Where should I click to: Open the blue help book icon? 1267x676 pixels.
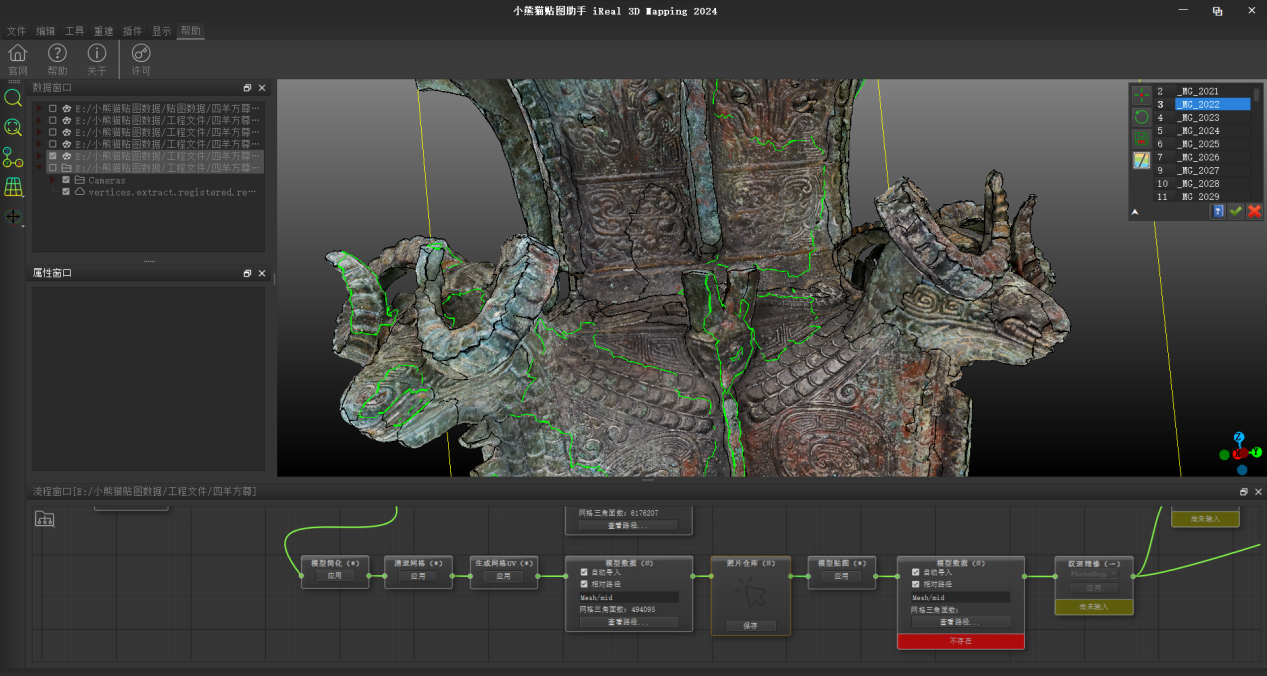tap(1218, 211)
